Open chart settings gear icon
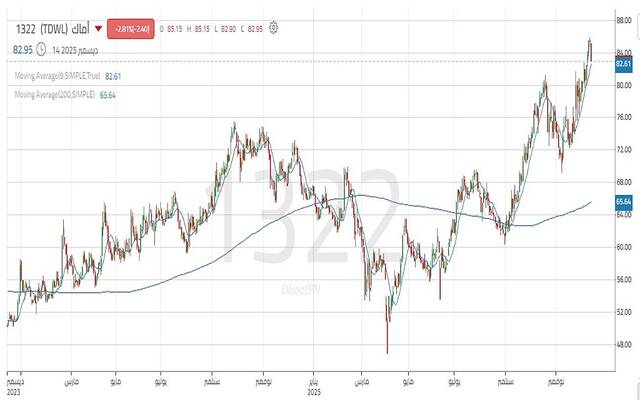640x400 pixels. [x=275, y=29]
